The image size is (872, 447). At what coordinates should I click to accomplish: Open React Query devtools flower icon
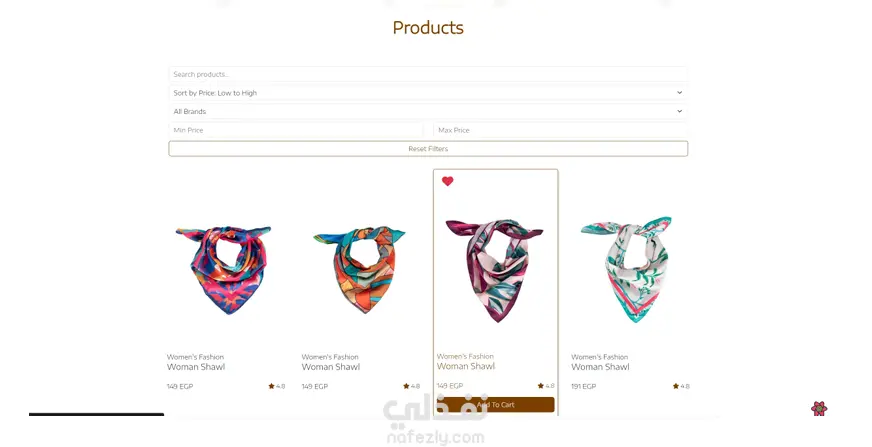[819, 409]
